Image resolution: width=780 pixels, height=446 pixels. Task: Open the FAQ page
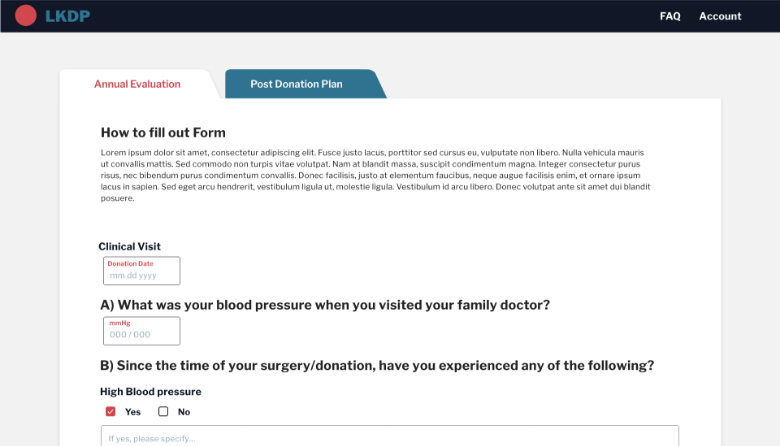[x=670, y=16]
